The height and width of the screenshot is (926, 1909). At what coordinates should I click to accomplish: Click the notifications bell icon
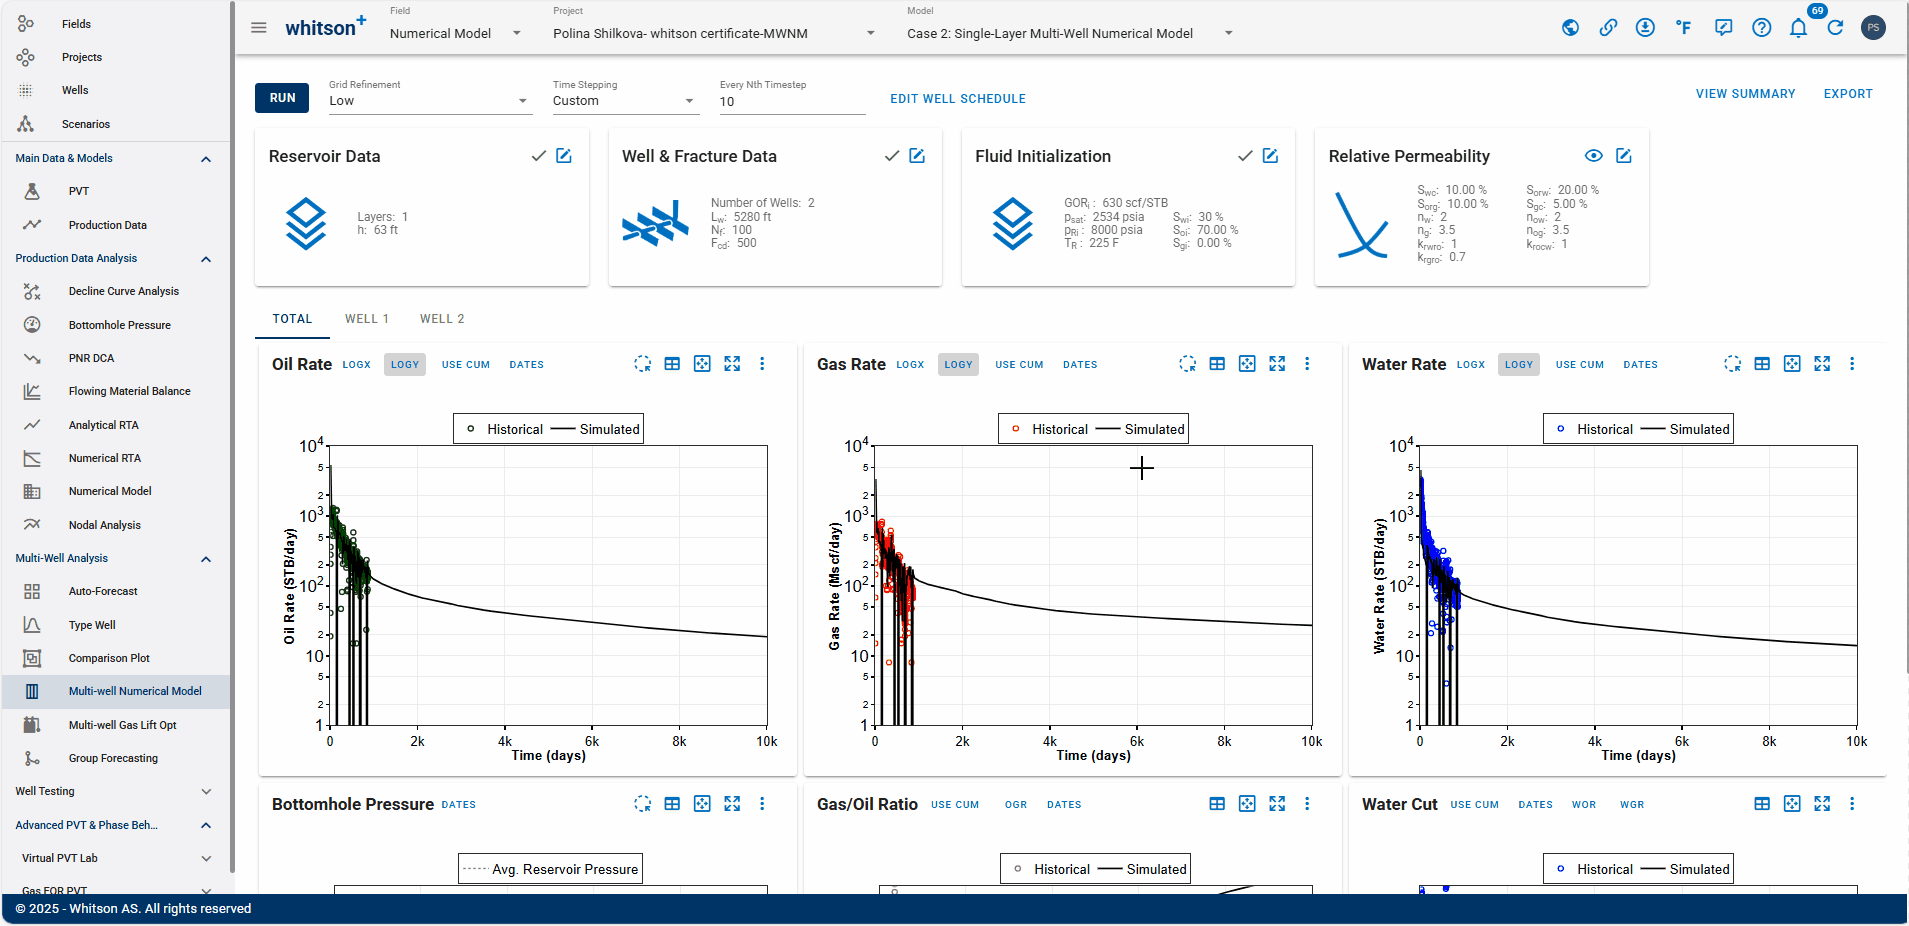point(1798,28)
